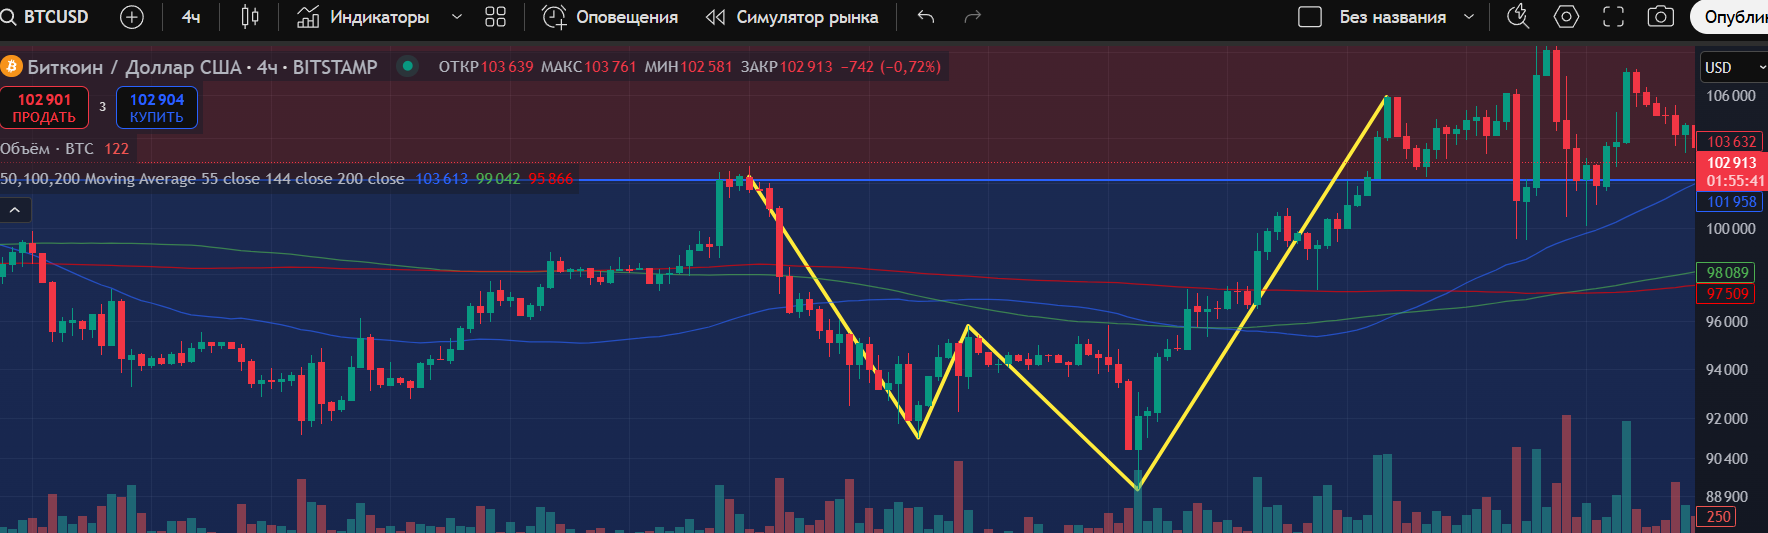Open quick search magnifier icon
1768x533 pixels.
1518,17
